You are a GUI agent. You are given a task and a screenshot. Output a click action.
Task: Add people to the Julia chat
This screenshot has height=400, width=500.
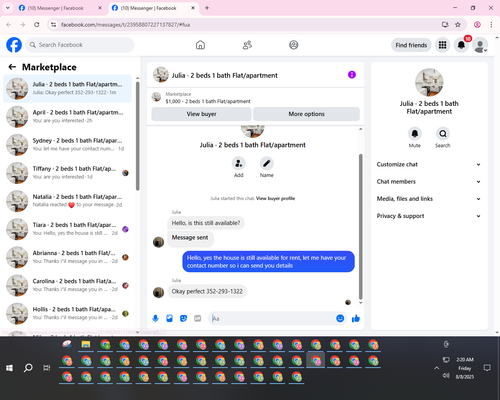(x=239, y=163)
